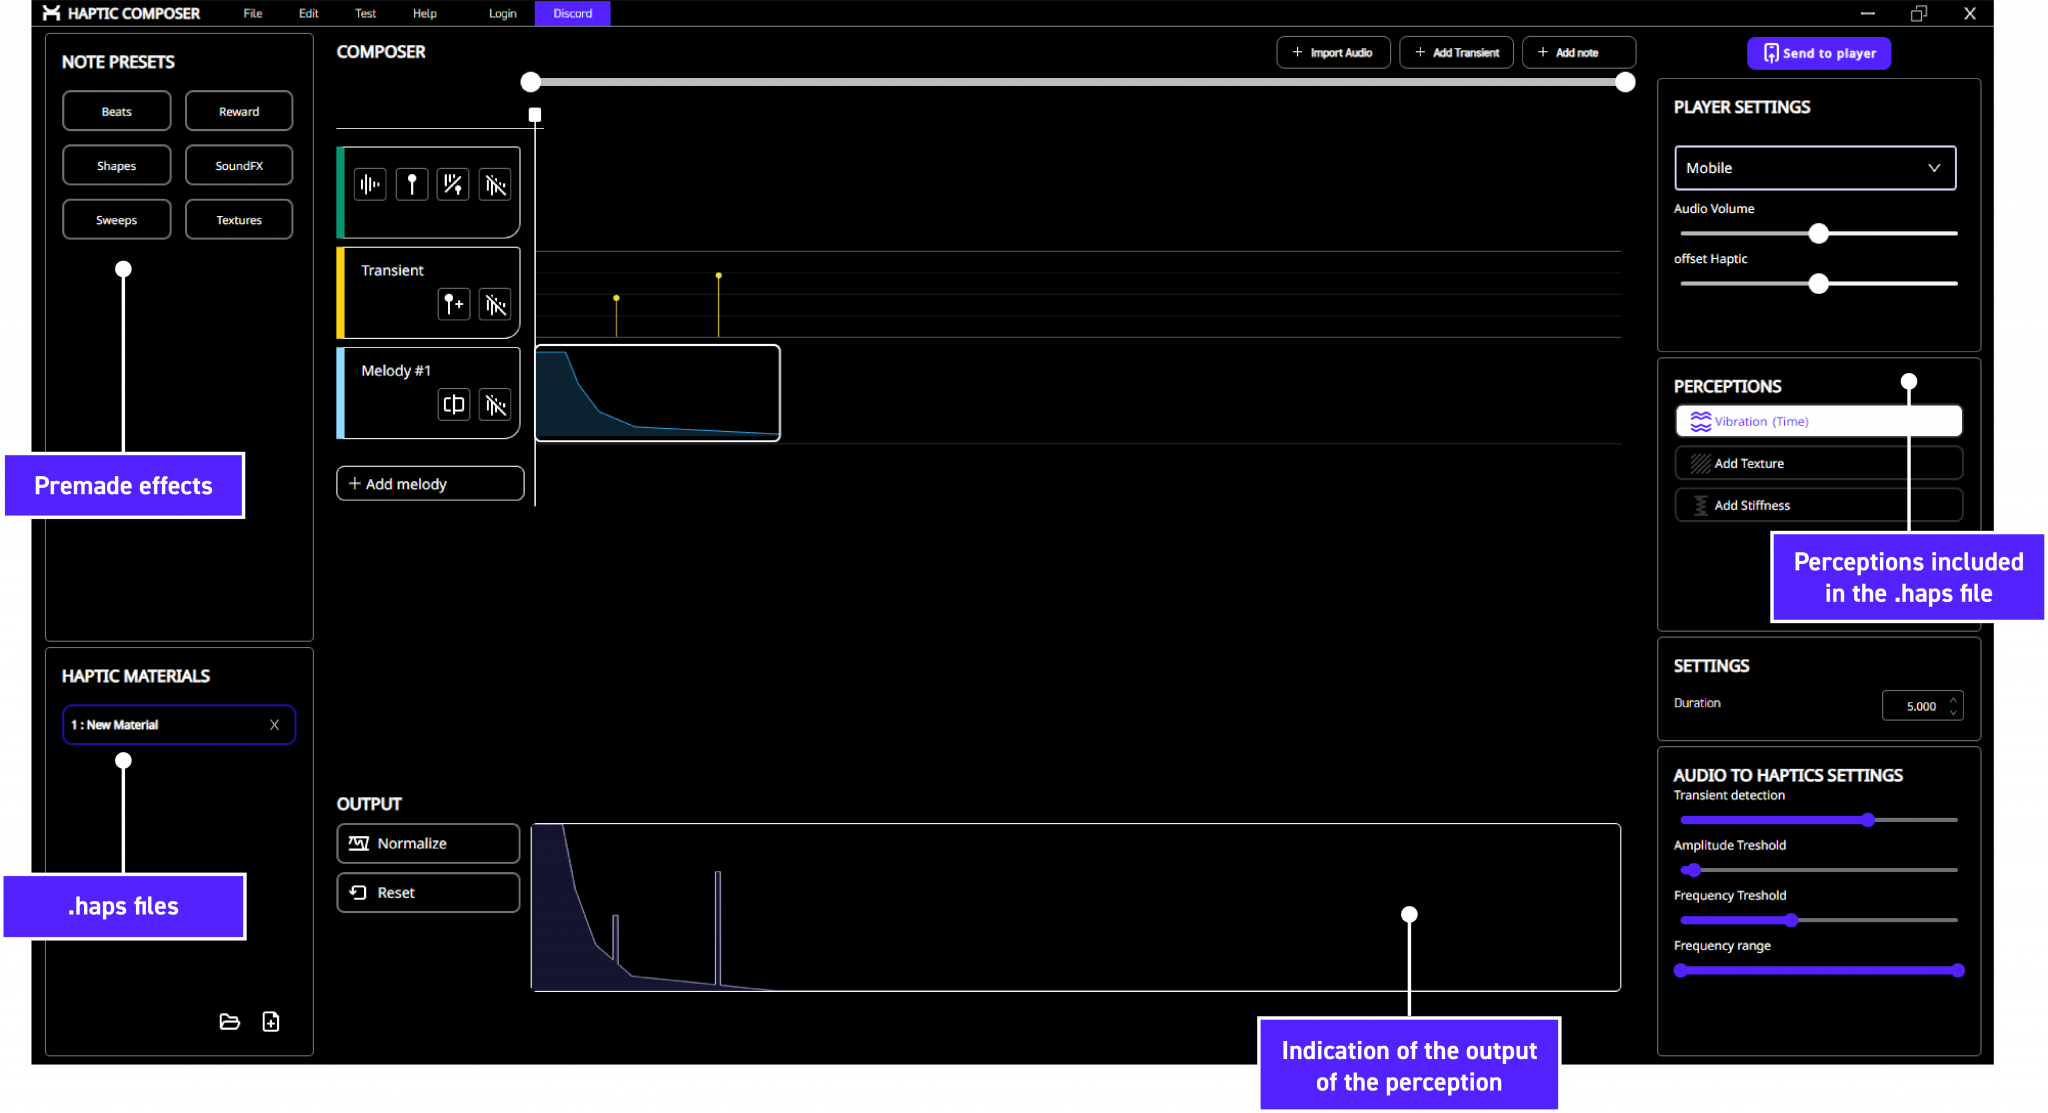Mute the Melody #1 track
Image resolution: width=2048 pixels, height=1113 pixels.
pos(495,404)
